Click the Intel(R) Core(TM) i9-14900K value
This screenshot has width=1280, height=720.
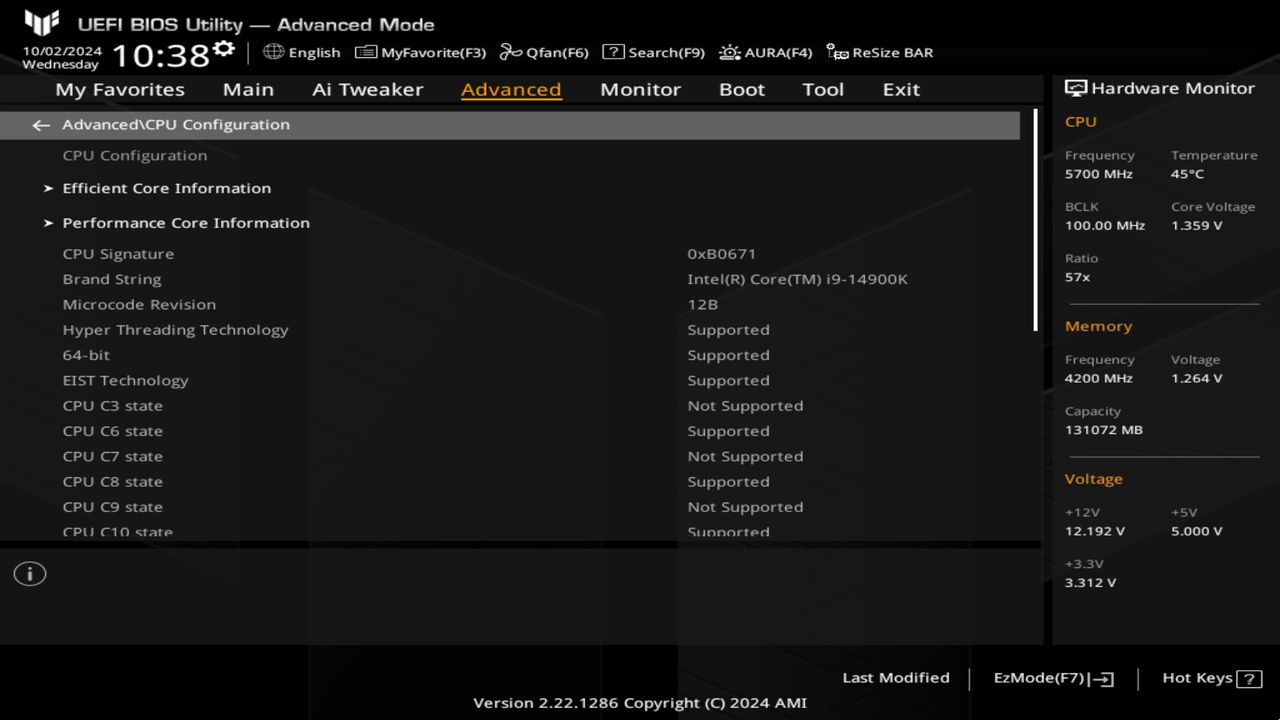coord(797,279)
